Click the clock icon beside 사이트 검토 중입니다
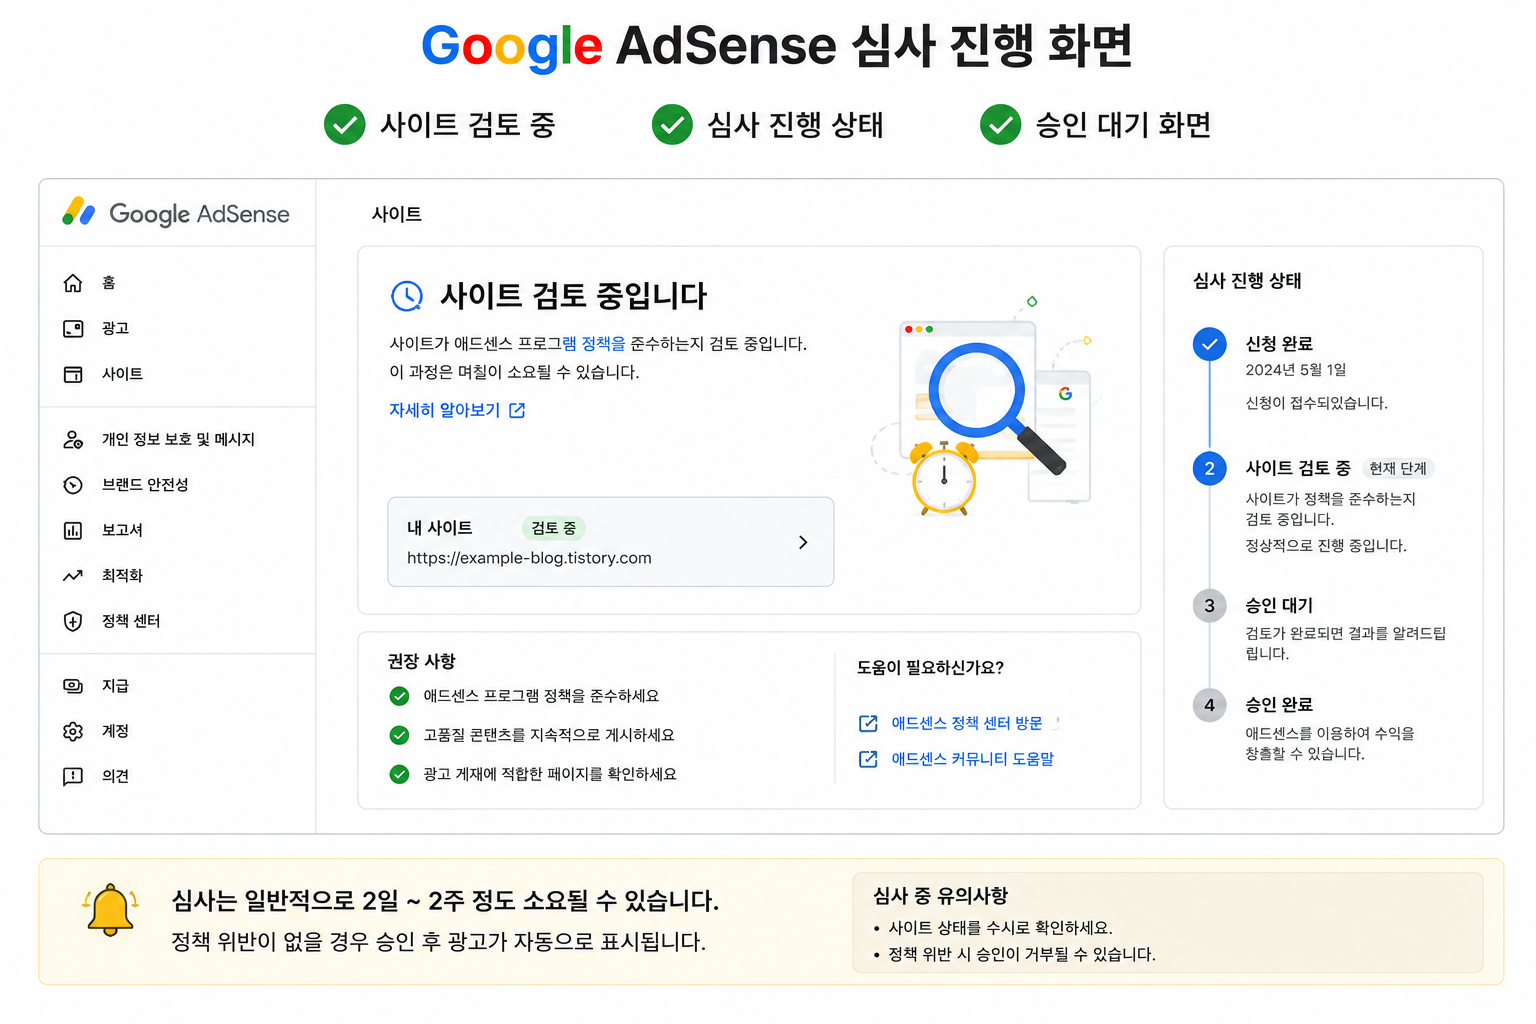1536x1024 pixels. (407, 296)
